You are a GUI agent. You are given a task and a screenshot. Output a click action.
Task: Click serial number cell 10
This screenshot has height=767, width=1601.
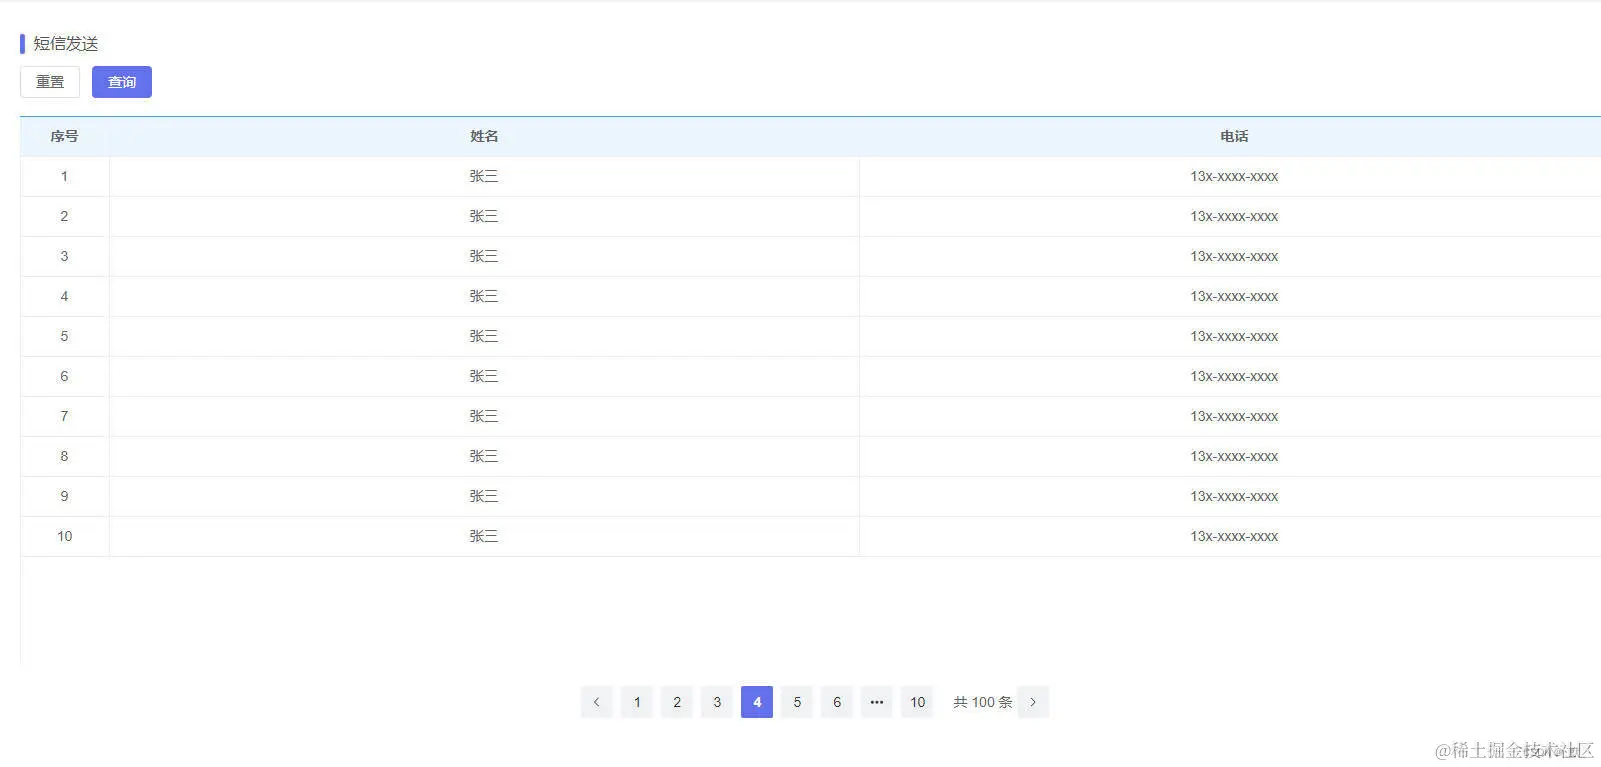65,536
